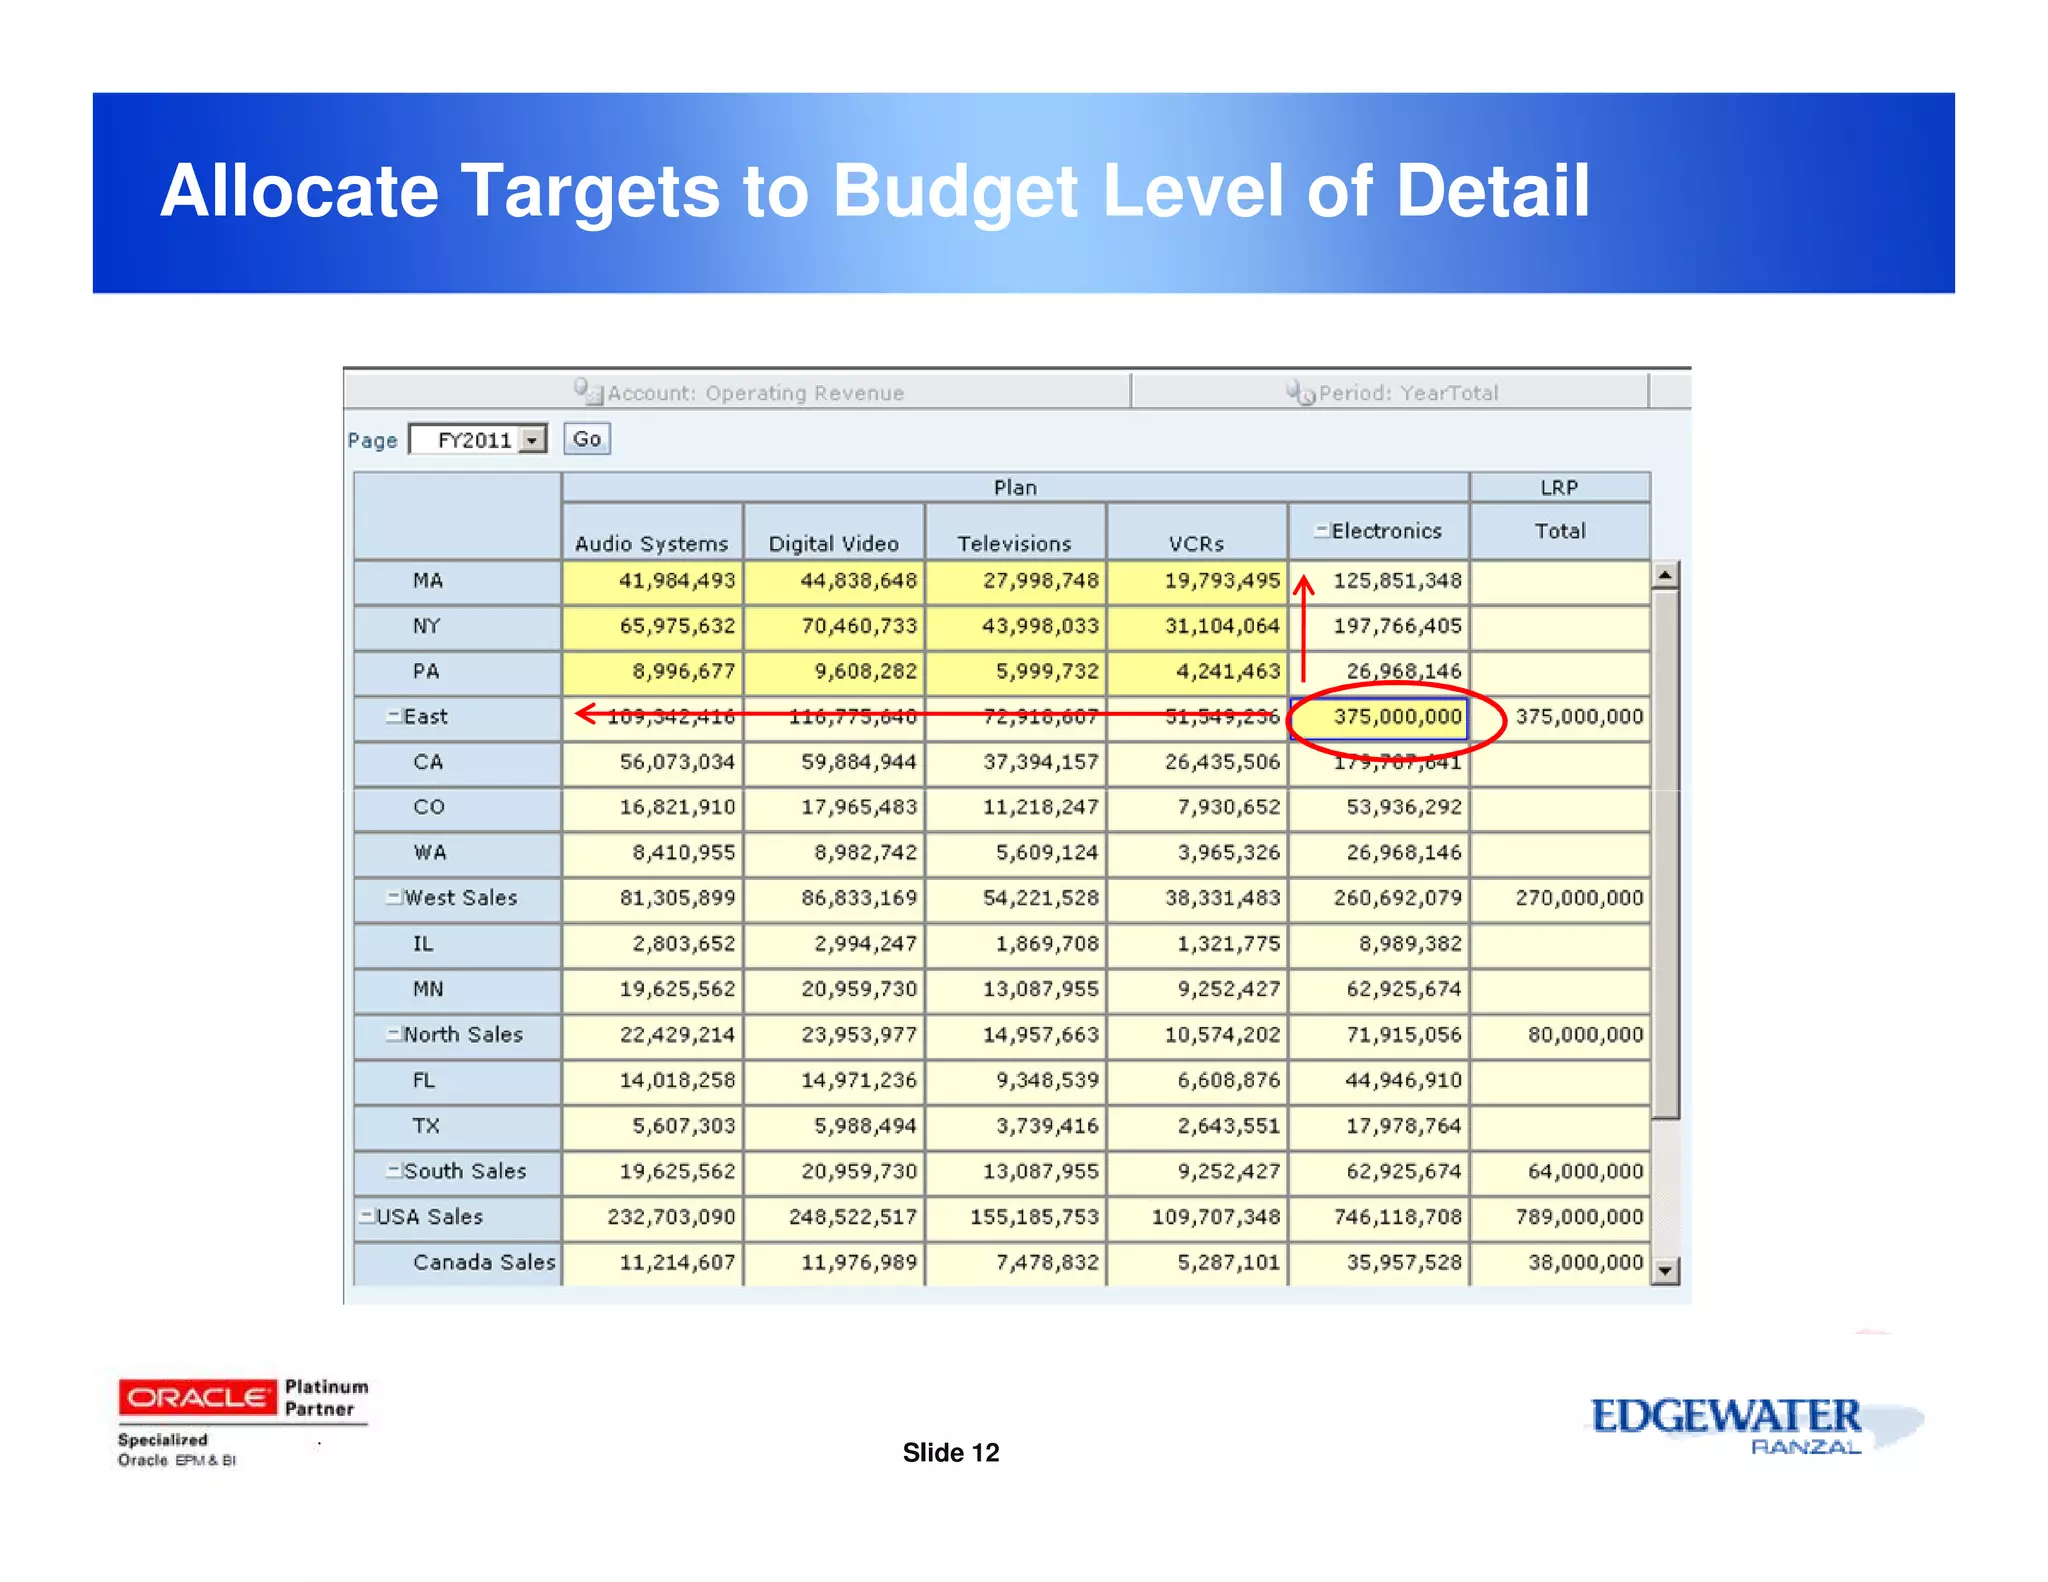Click the Canada Sales row header
Image resolution: width=2048 pixels, height=1582 pixels.
pos(457,1263)
